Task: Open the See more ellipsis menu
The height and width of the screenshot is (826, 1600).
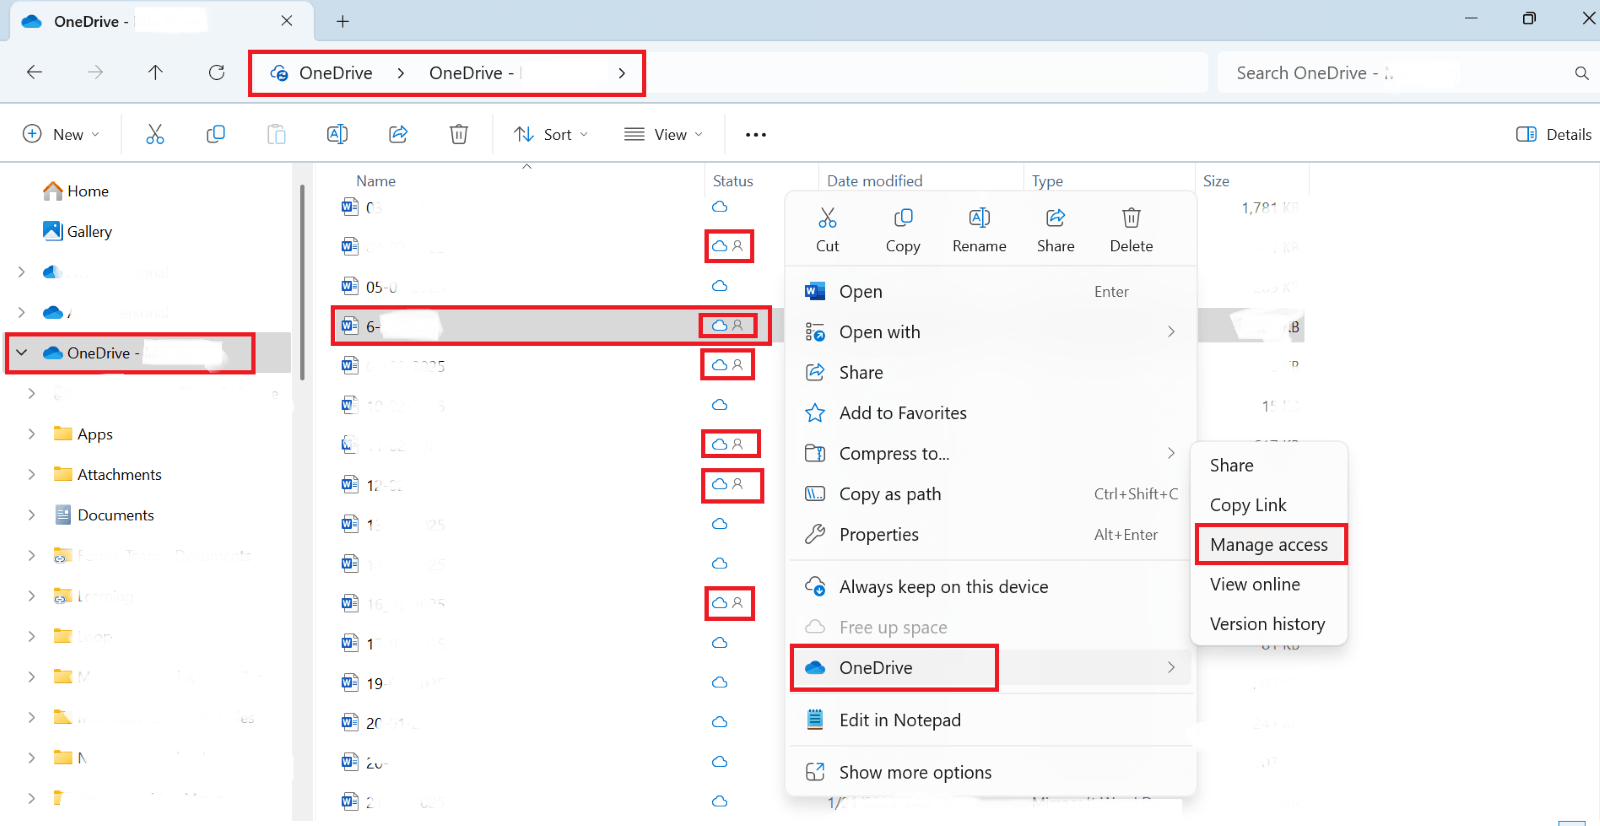Action: pyautogui.click(x=756, y=135)
